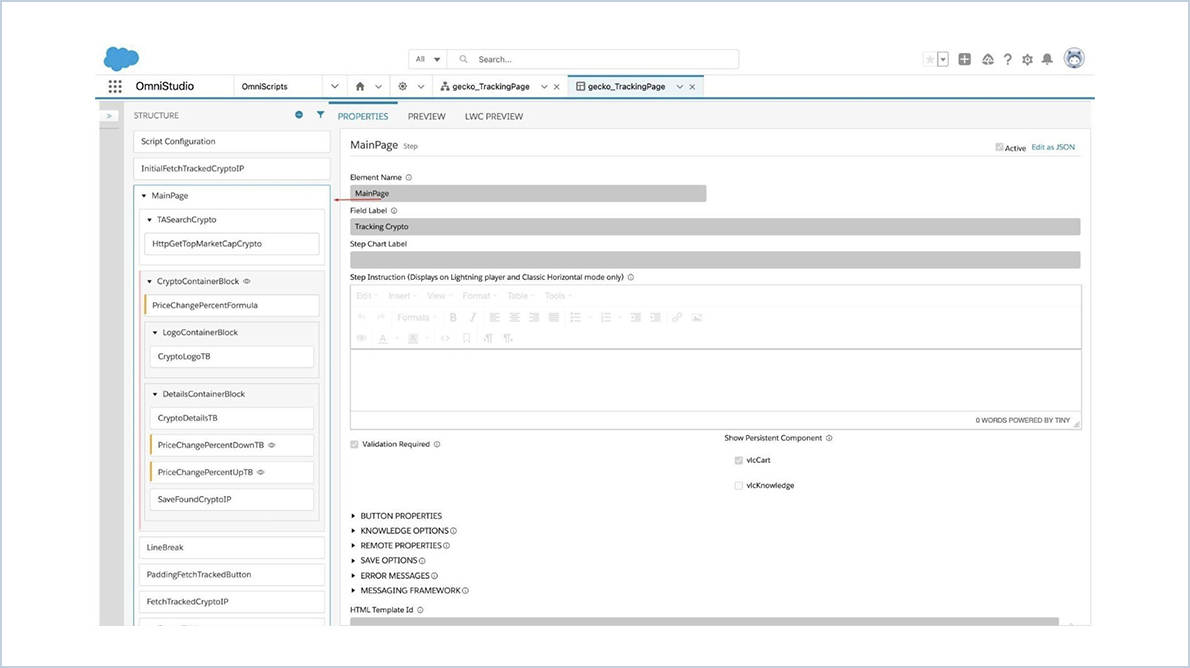
Task: Open the Formats dropdown in the text editor
Action: (x=415, y=317)
